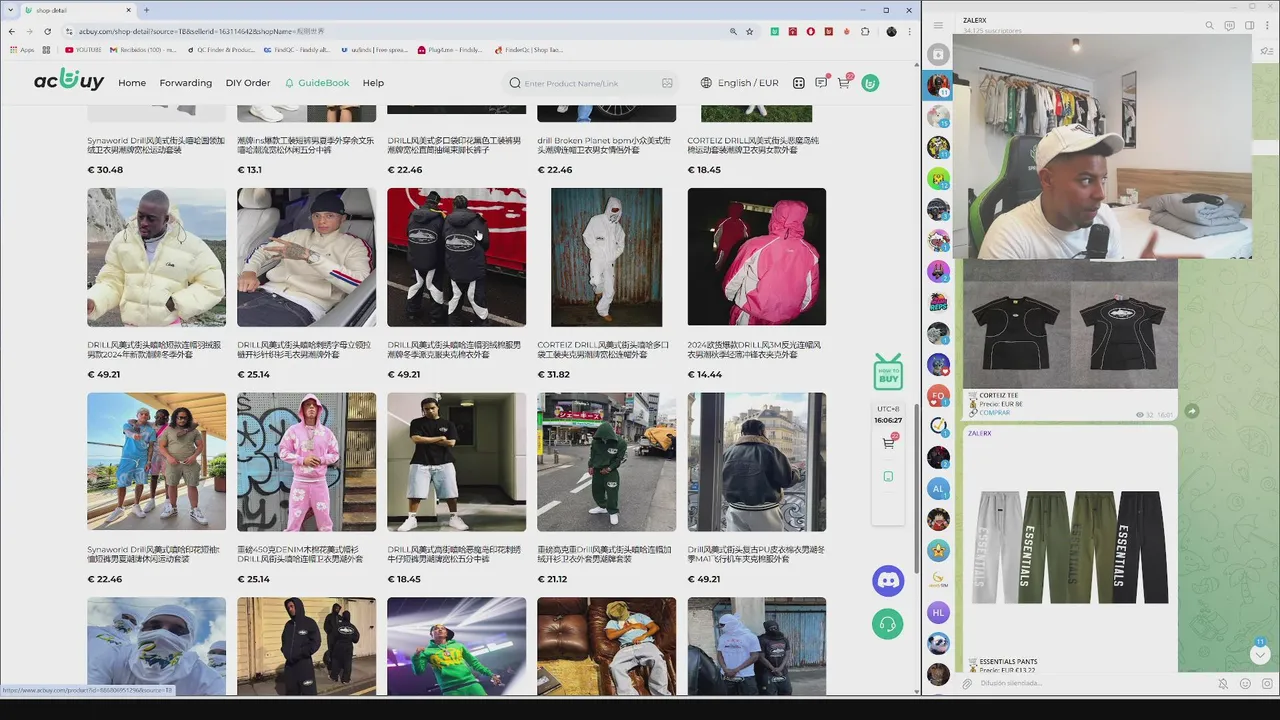Open the Telegram saved messages folder icon

[938, 54]
